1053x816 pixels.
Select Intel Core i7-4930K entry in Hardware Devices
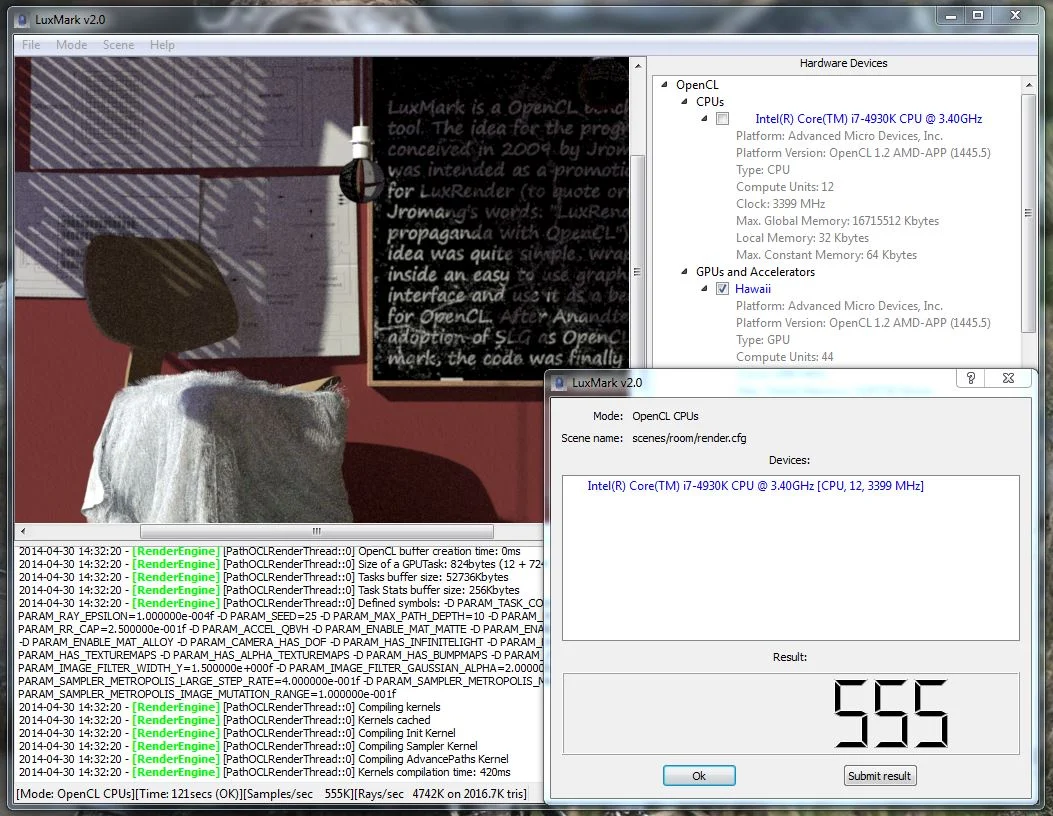pyautogui.click(x=868, y=119)
